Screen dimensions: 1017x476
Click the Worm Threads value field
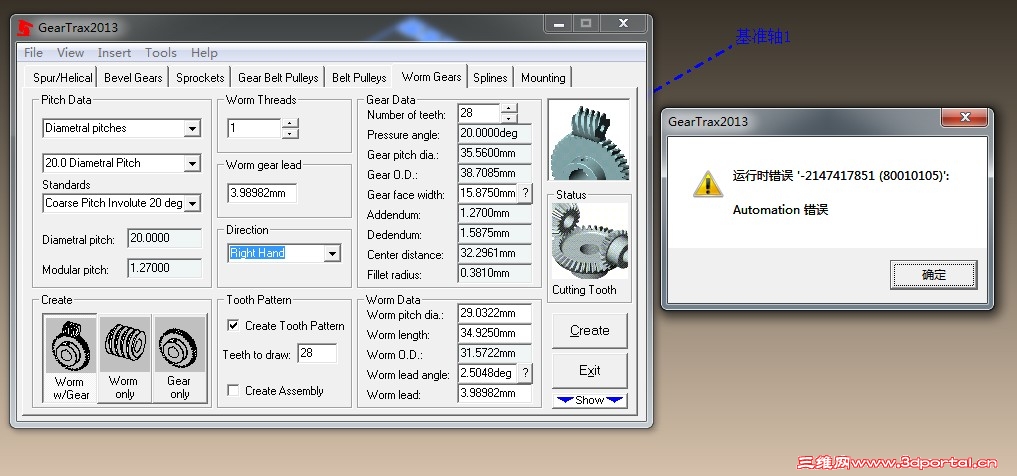pos(254,128)
